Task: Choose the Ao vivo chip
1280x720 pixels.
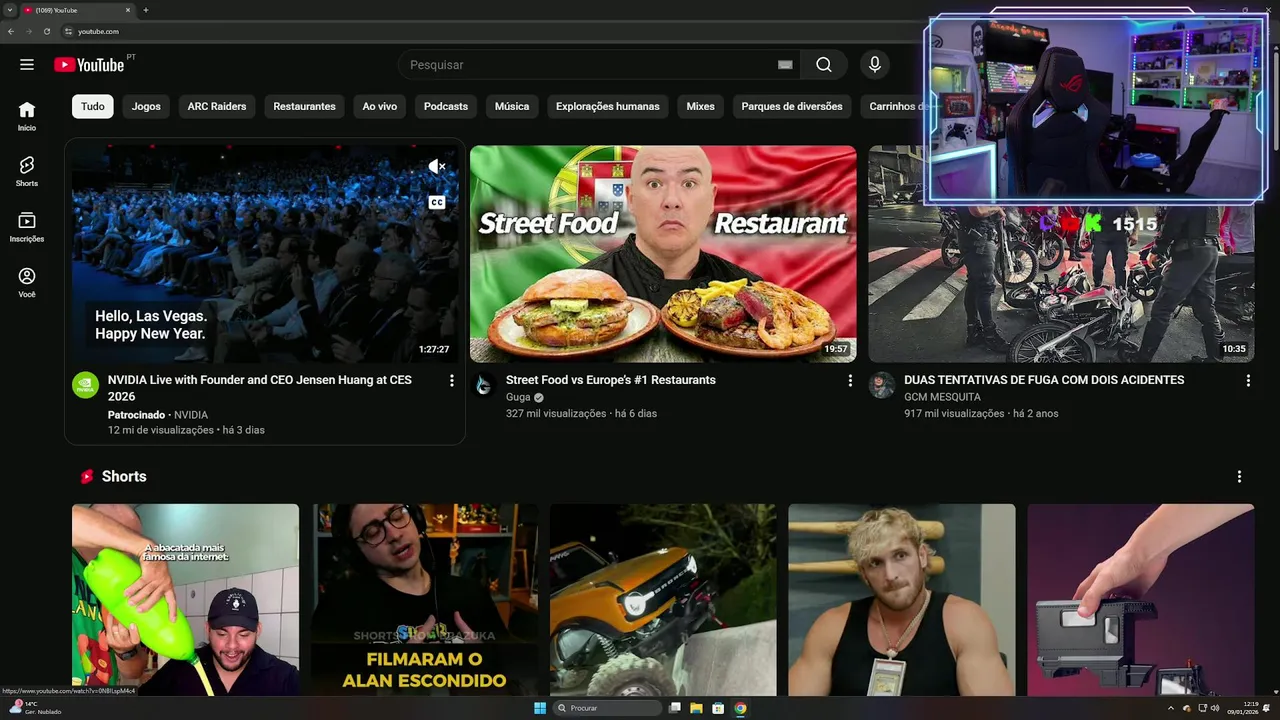Action: pyautogui.click(x=380, y=106)
